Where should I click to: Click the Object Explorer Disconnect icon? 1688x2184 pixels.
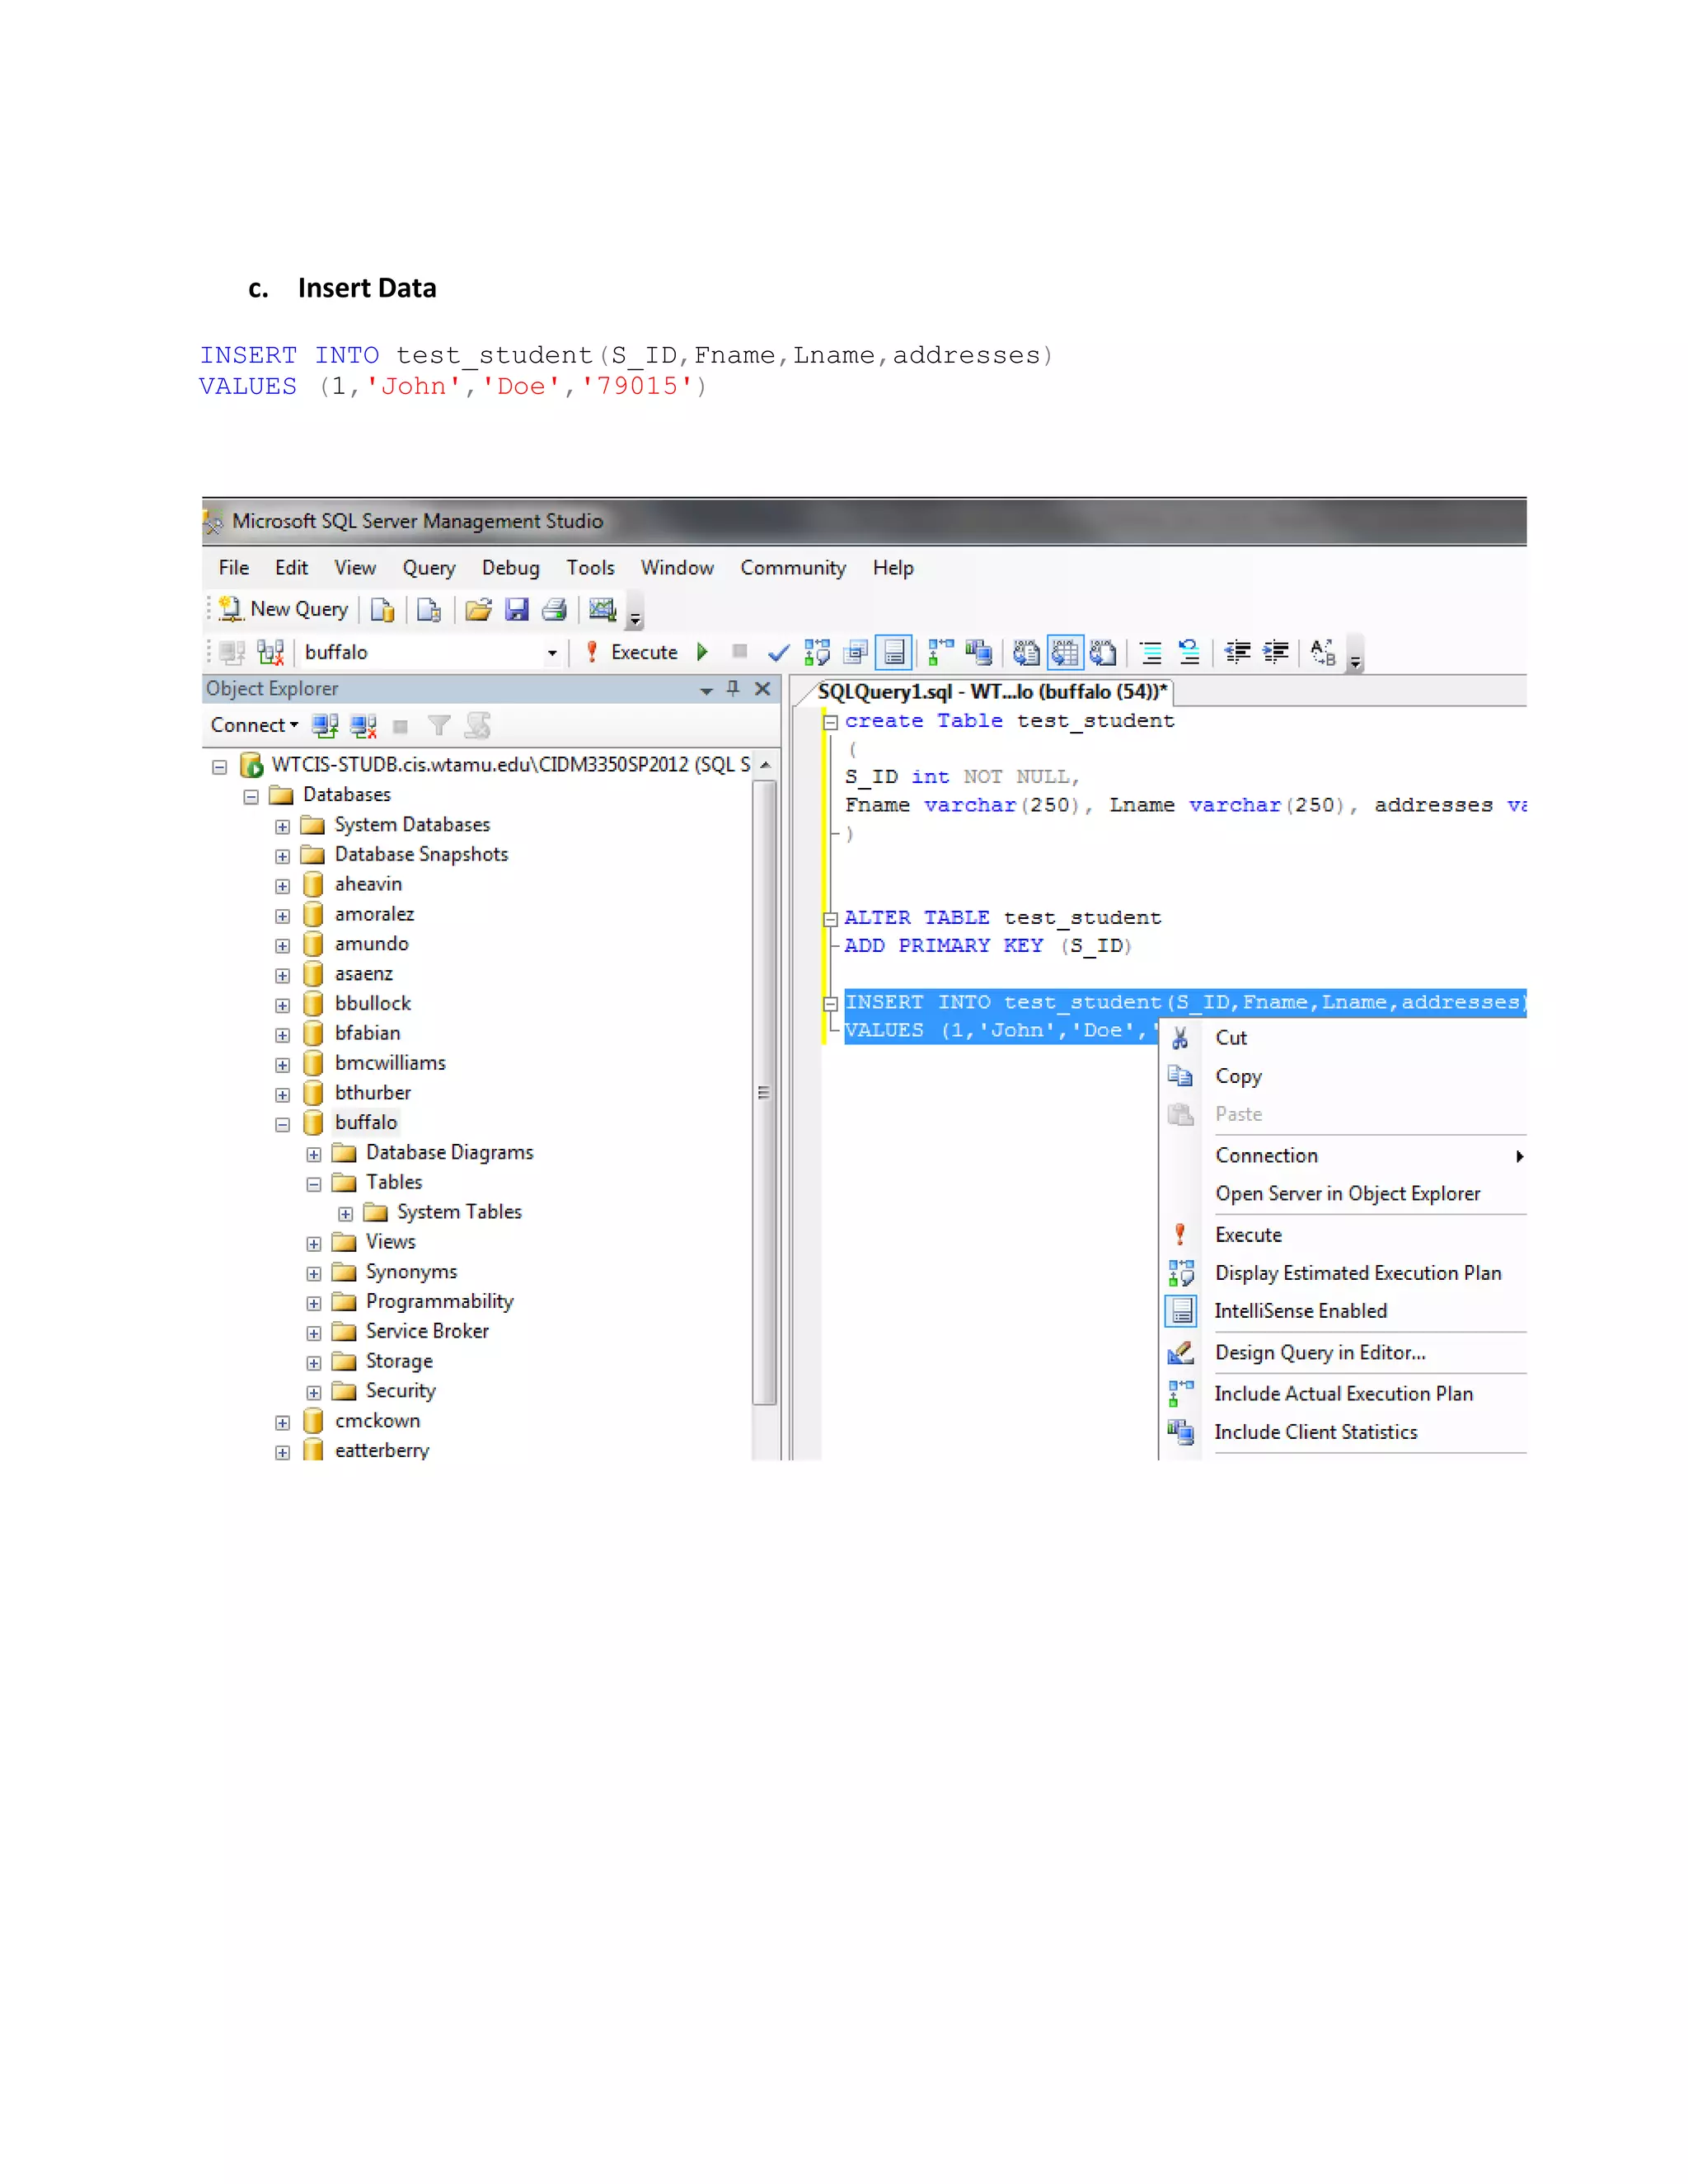363,726
